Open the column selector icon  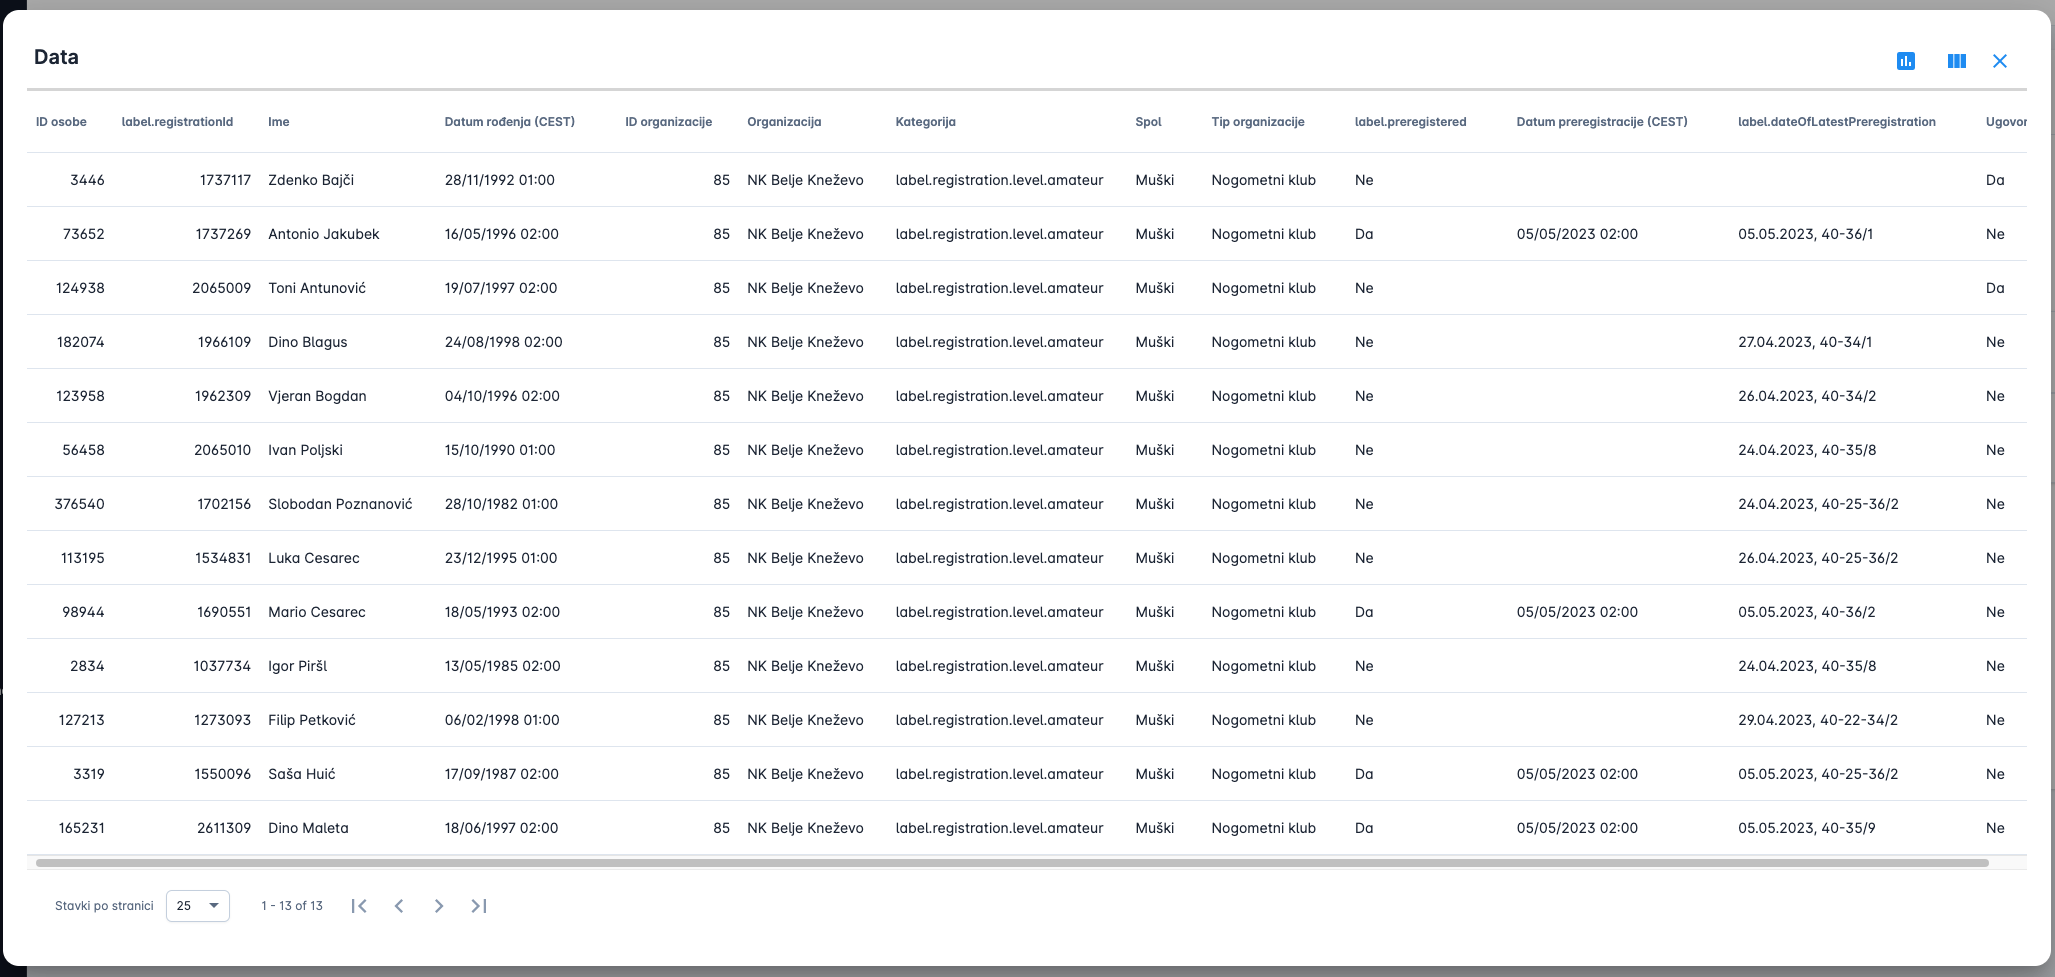pos(1956,61)
